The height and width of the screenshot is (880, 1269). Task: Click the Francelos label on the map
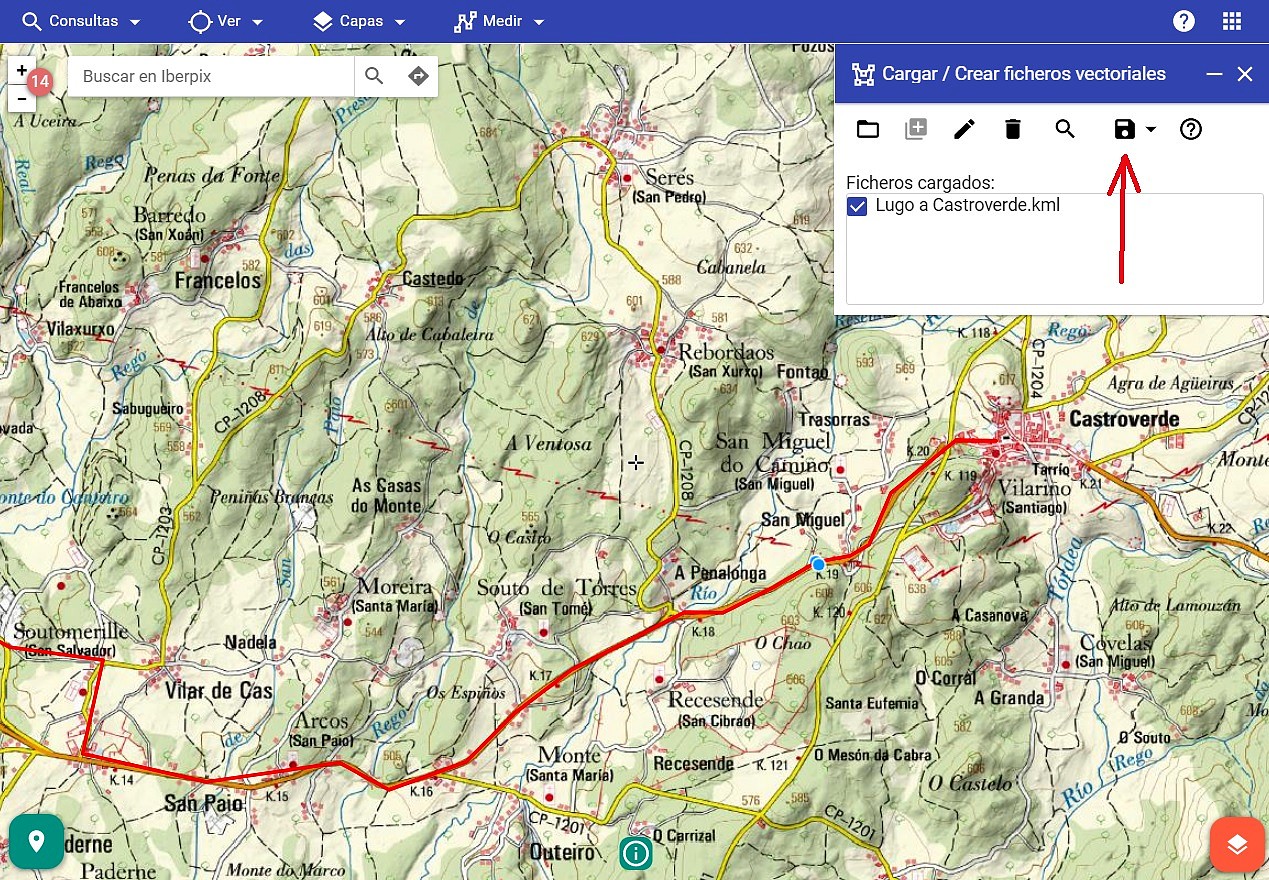(218, 281)
